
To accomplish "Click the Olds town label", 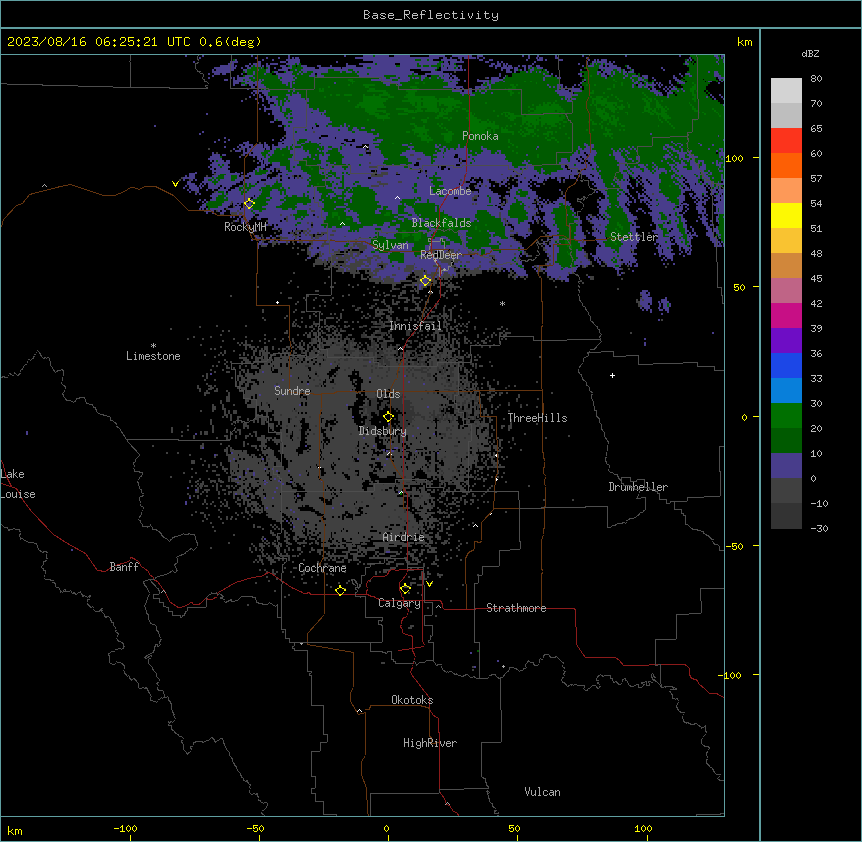I will [388, 394].
